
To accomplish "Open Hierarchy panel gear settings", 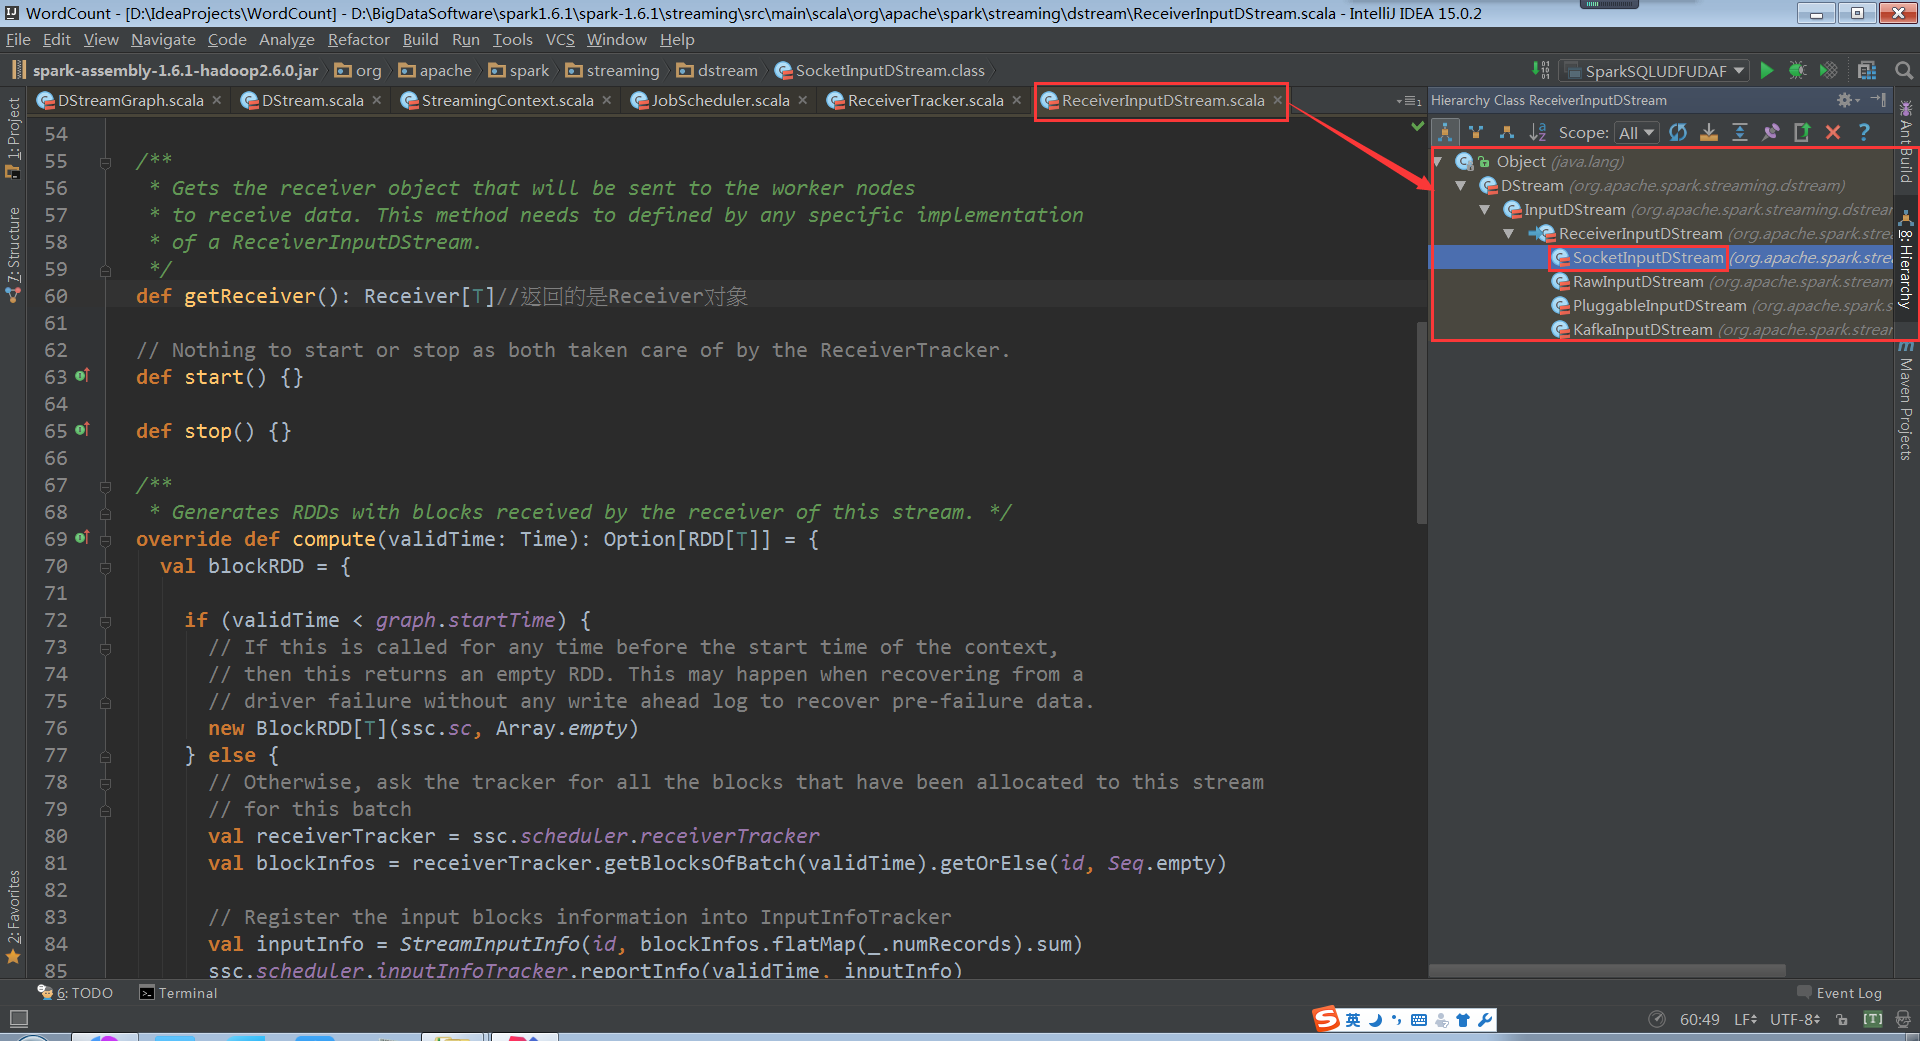I will (1847, 100).
